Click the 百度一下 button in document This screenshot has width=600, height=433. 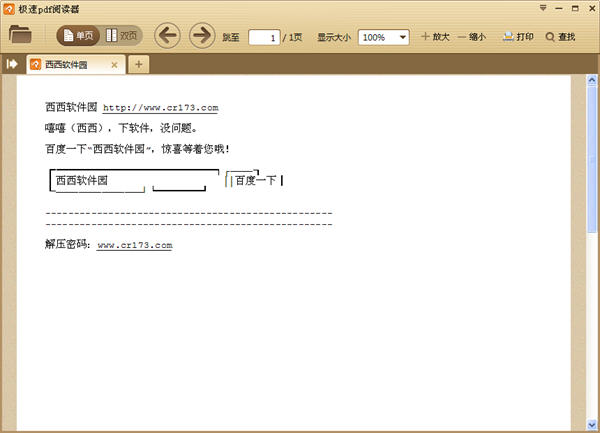[255, 180]
